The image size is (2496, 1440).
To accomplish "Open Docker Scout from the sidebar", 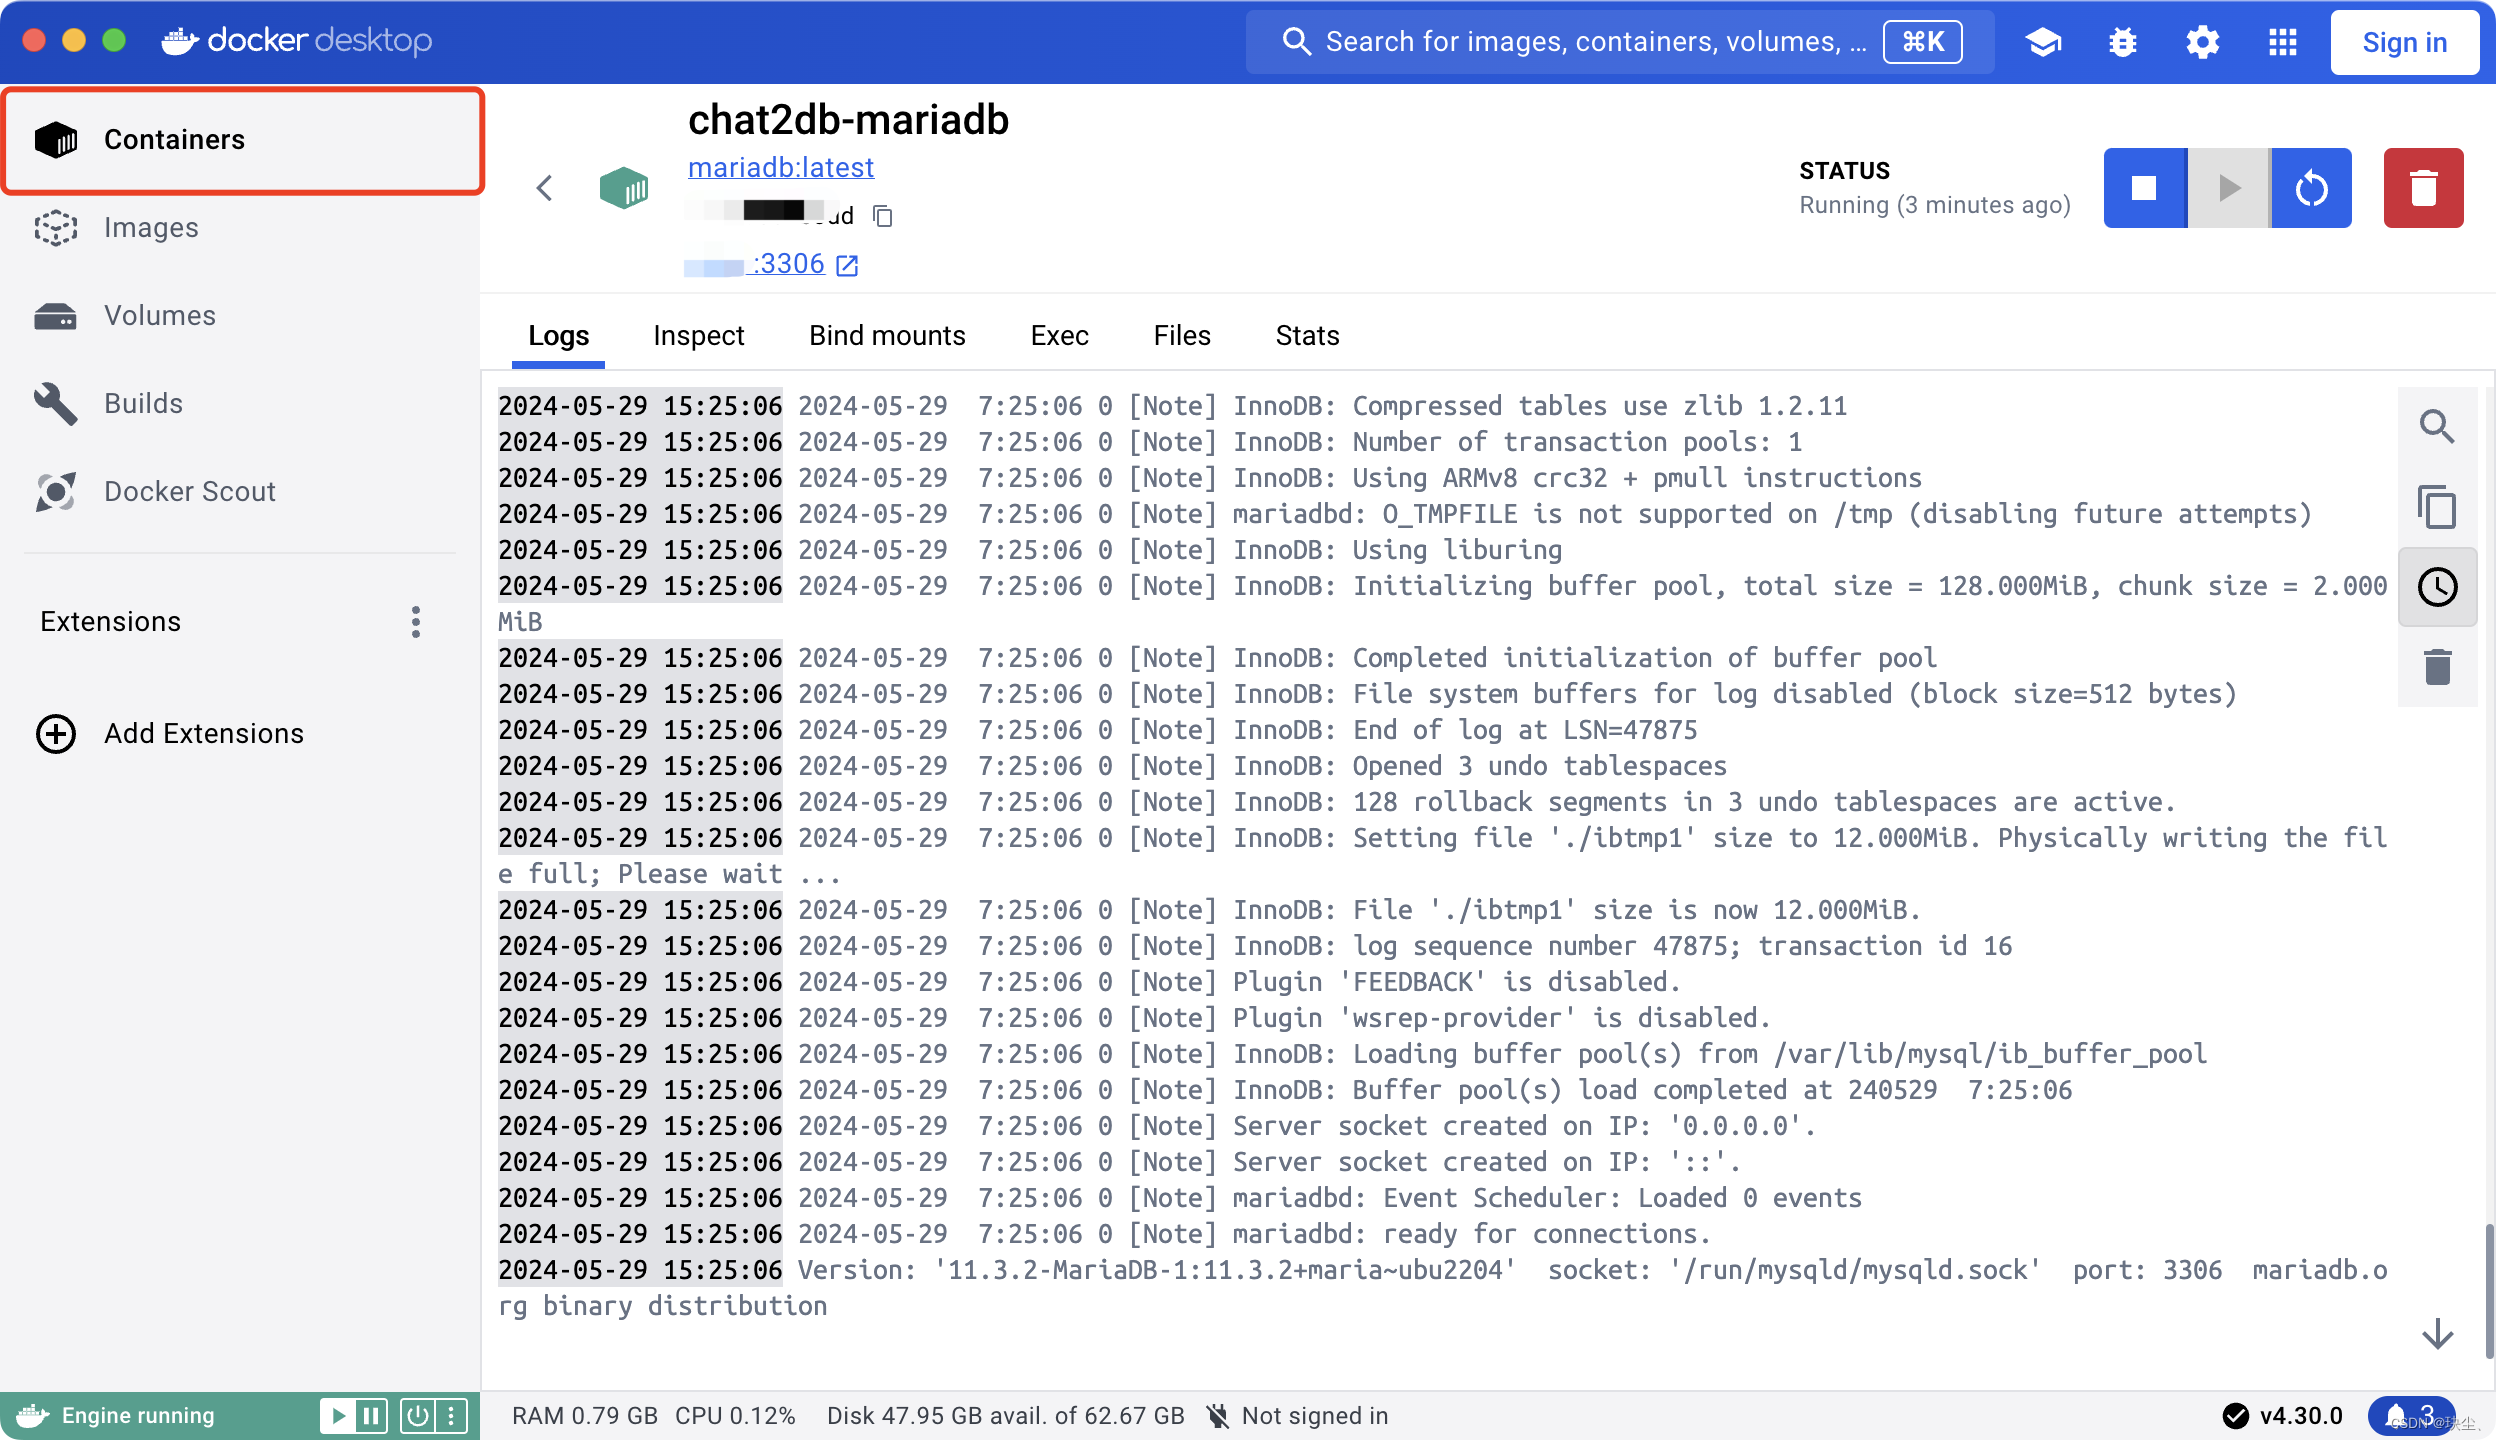I will click(242, 492).
